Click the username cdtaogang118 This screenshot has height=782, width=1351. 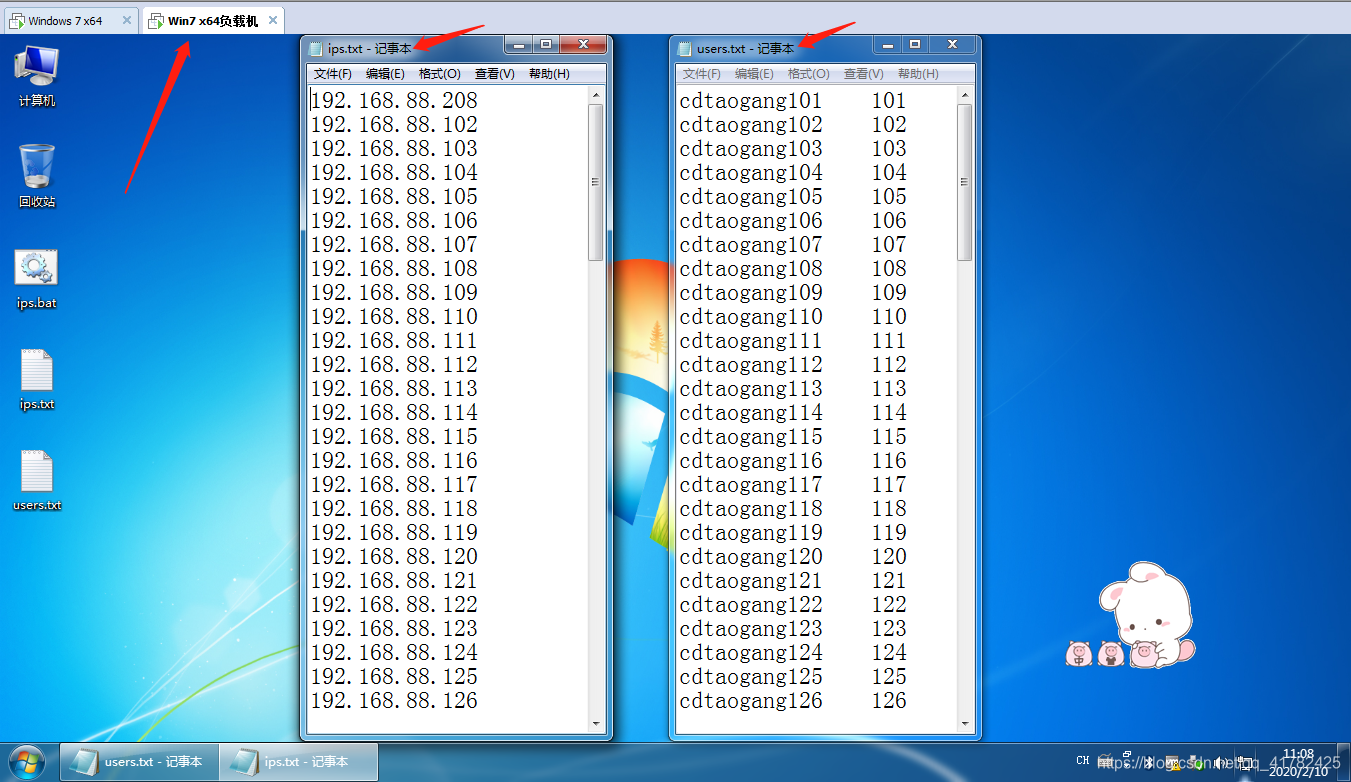point(751,509)
